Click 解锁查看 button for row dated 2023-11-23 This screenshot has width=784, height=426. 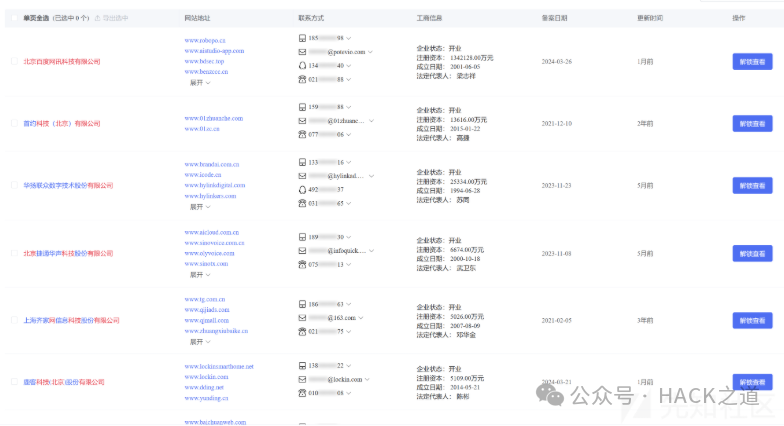[752, 186]
